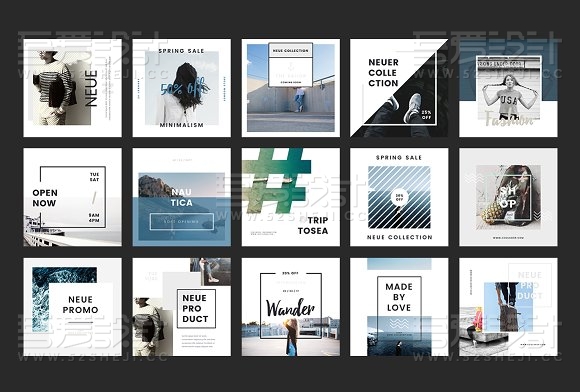
Task: Open the Open Now hours template
Action: pos(72,197)
